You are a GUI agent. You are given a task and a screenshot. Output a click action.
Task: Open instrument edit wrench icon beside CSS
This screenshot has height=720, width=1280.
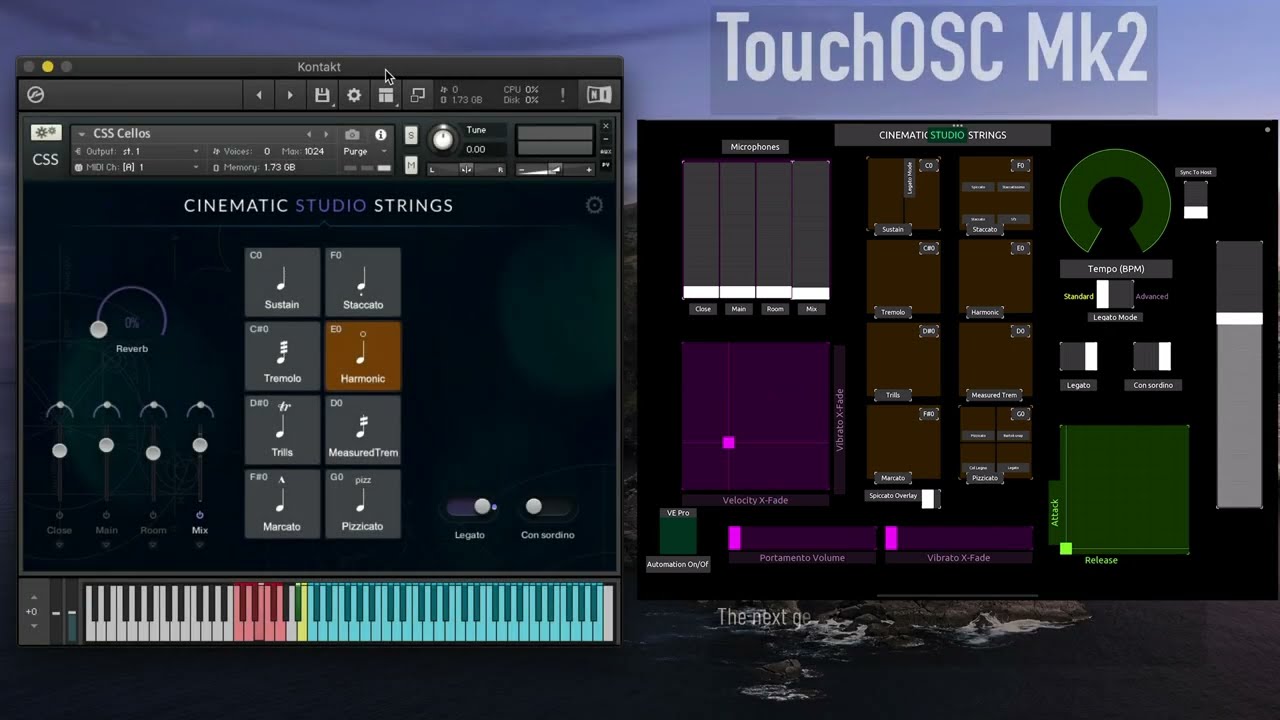click(45, 132)
